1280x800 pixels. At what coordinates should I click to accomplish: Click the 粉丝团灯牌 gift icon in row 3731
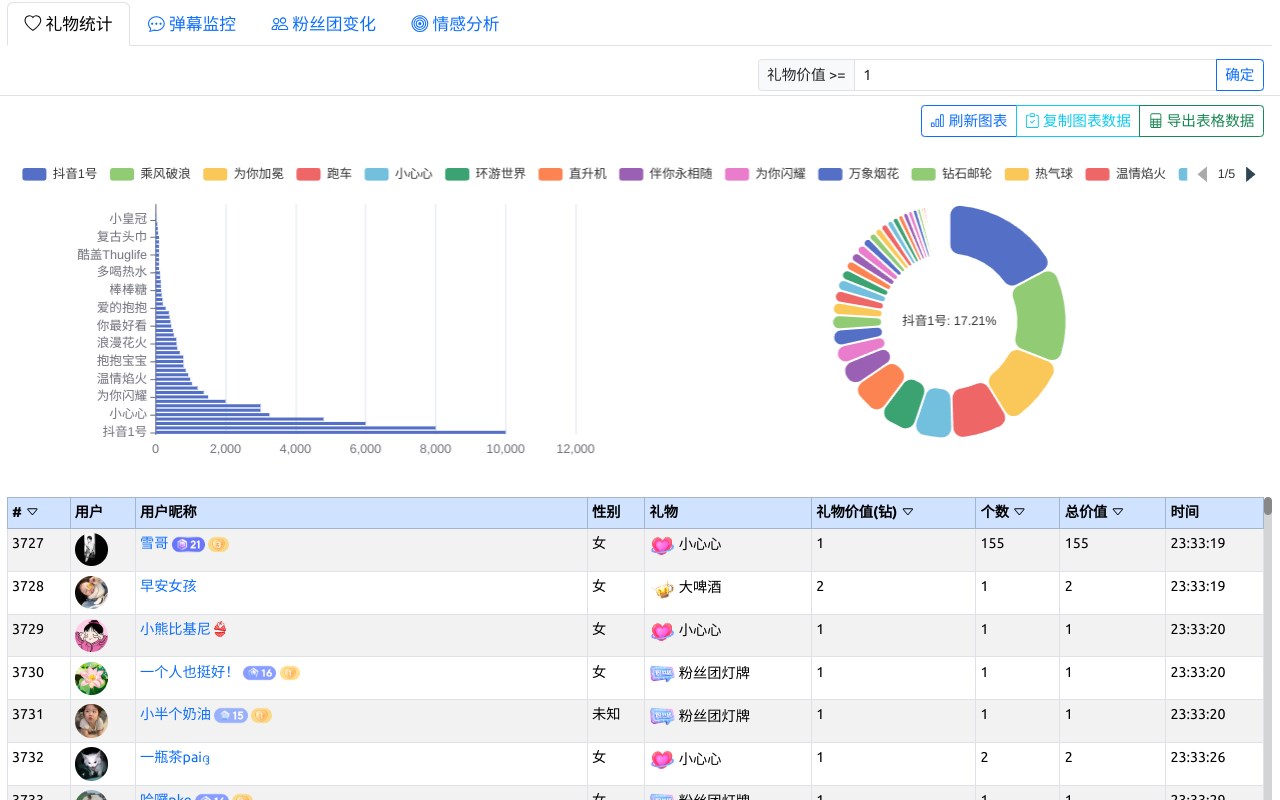pos(662,717)
